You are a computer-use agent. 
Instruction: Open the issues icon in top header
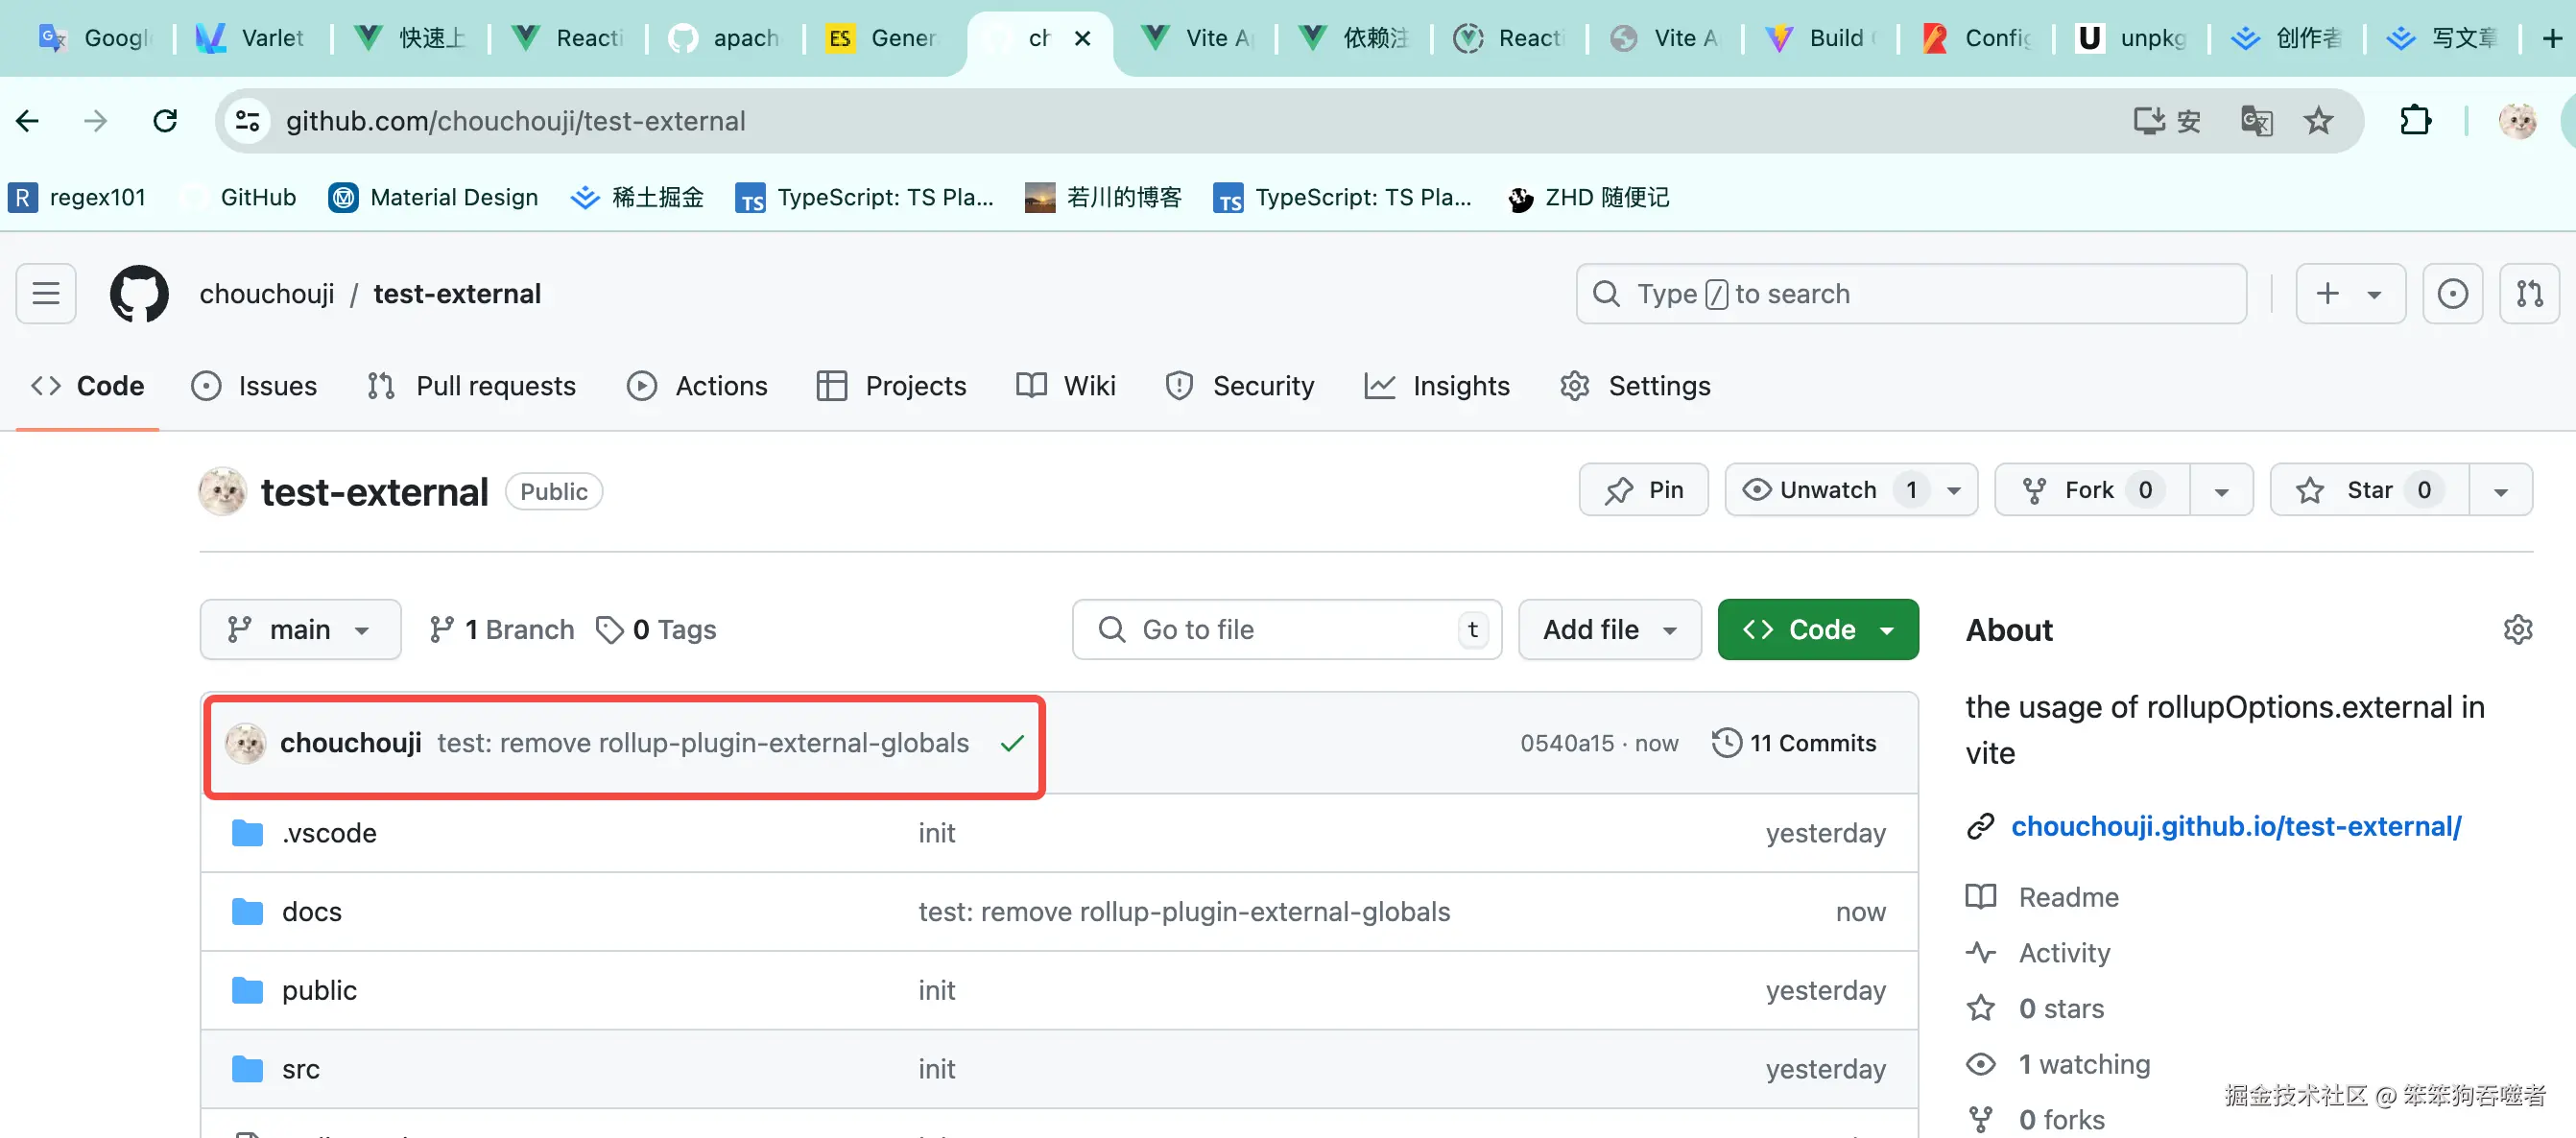[2452, 294]
